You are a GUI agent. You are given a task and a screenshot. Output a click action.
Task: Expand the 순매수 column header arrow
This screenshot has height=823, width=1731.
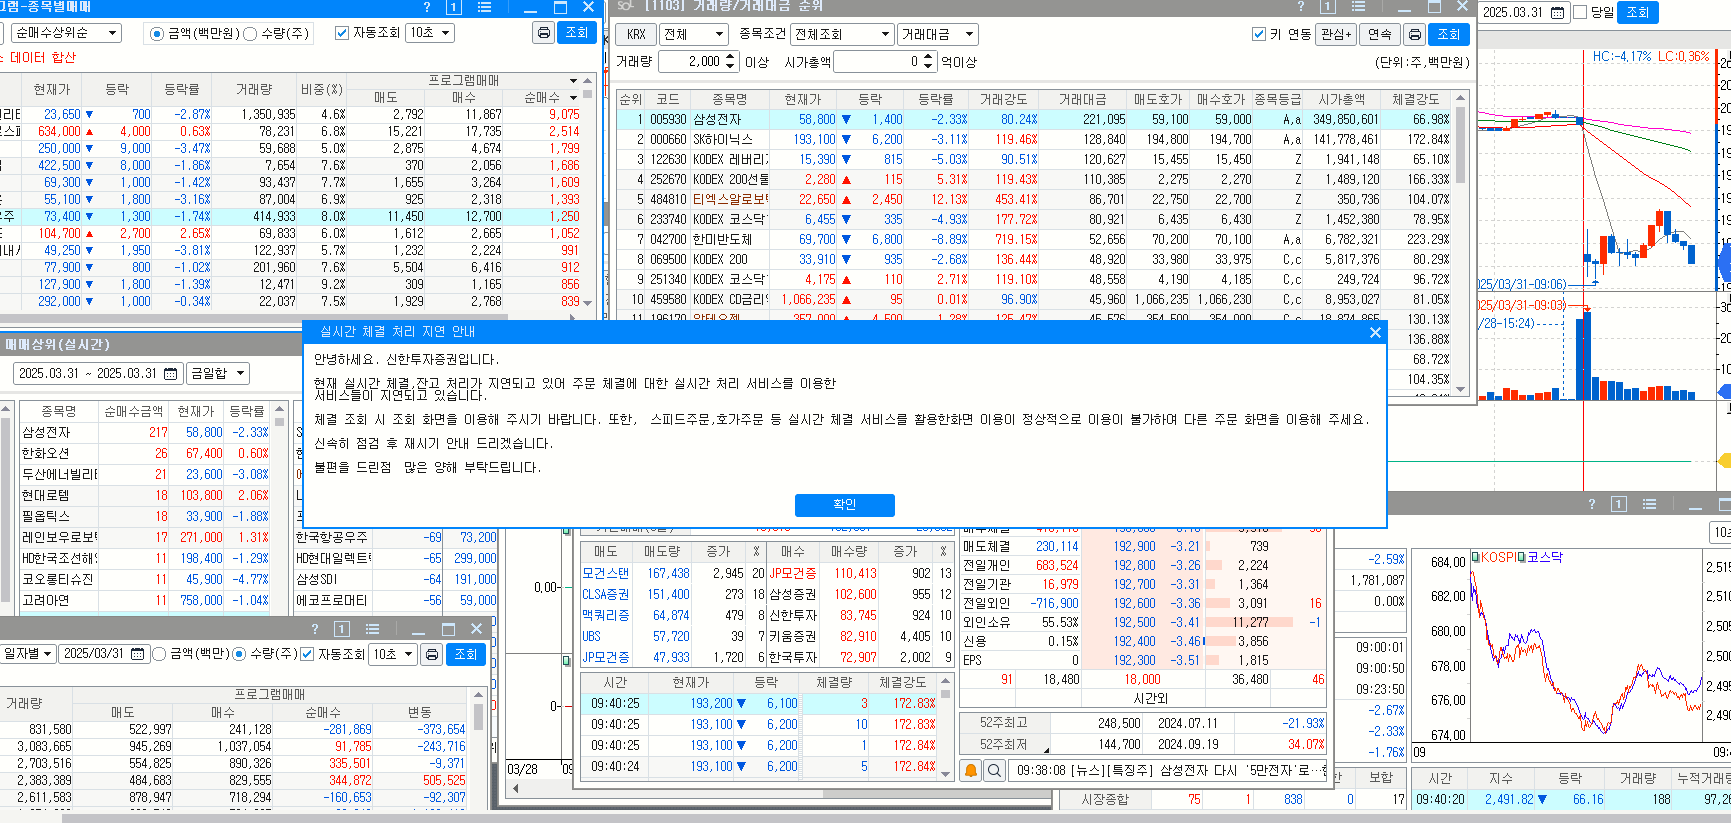573,98
